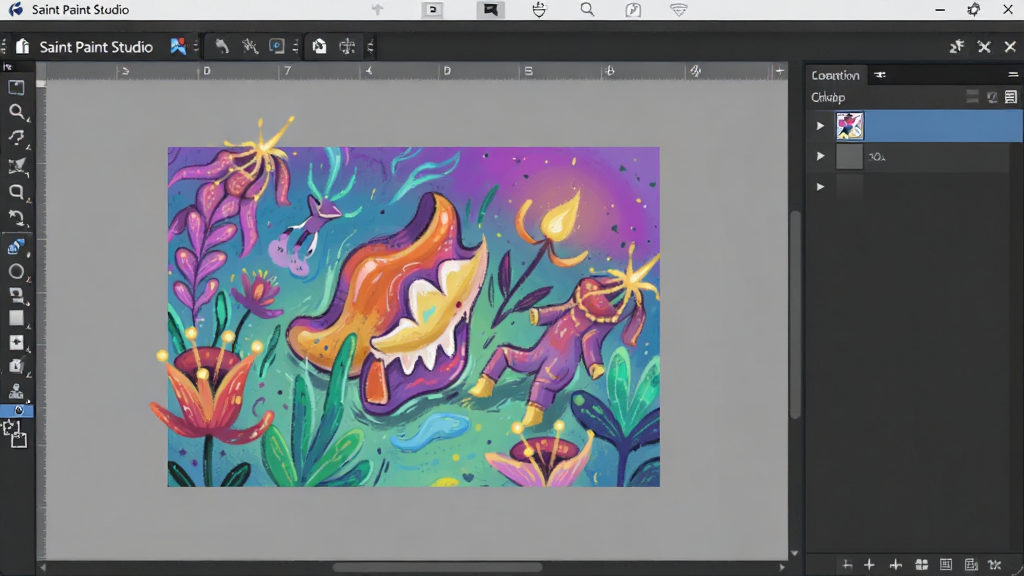
Task: Click the magic wand sparkle toolbar icon
Action: coord(250,46)
